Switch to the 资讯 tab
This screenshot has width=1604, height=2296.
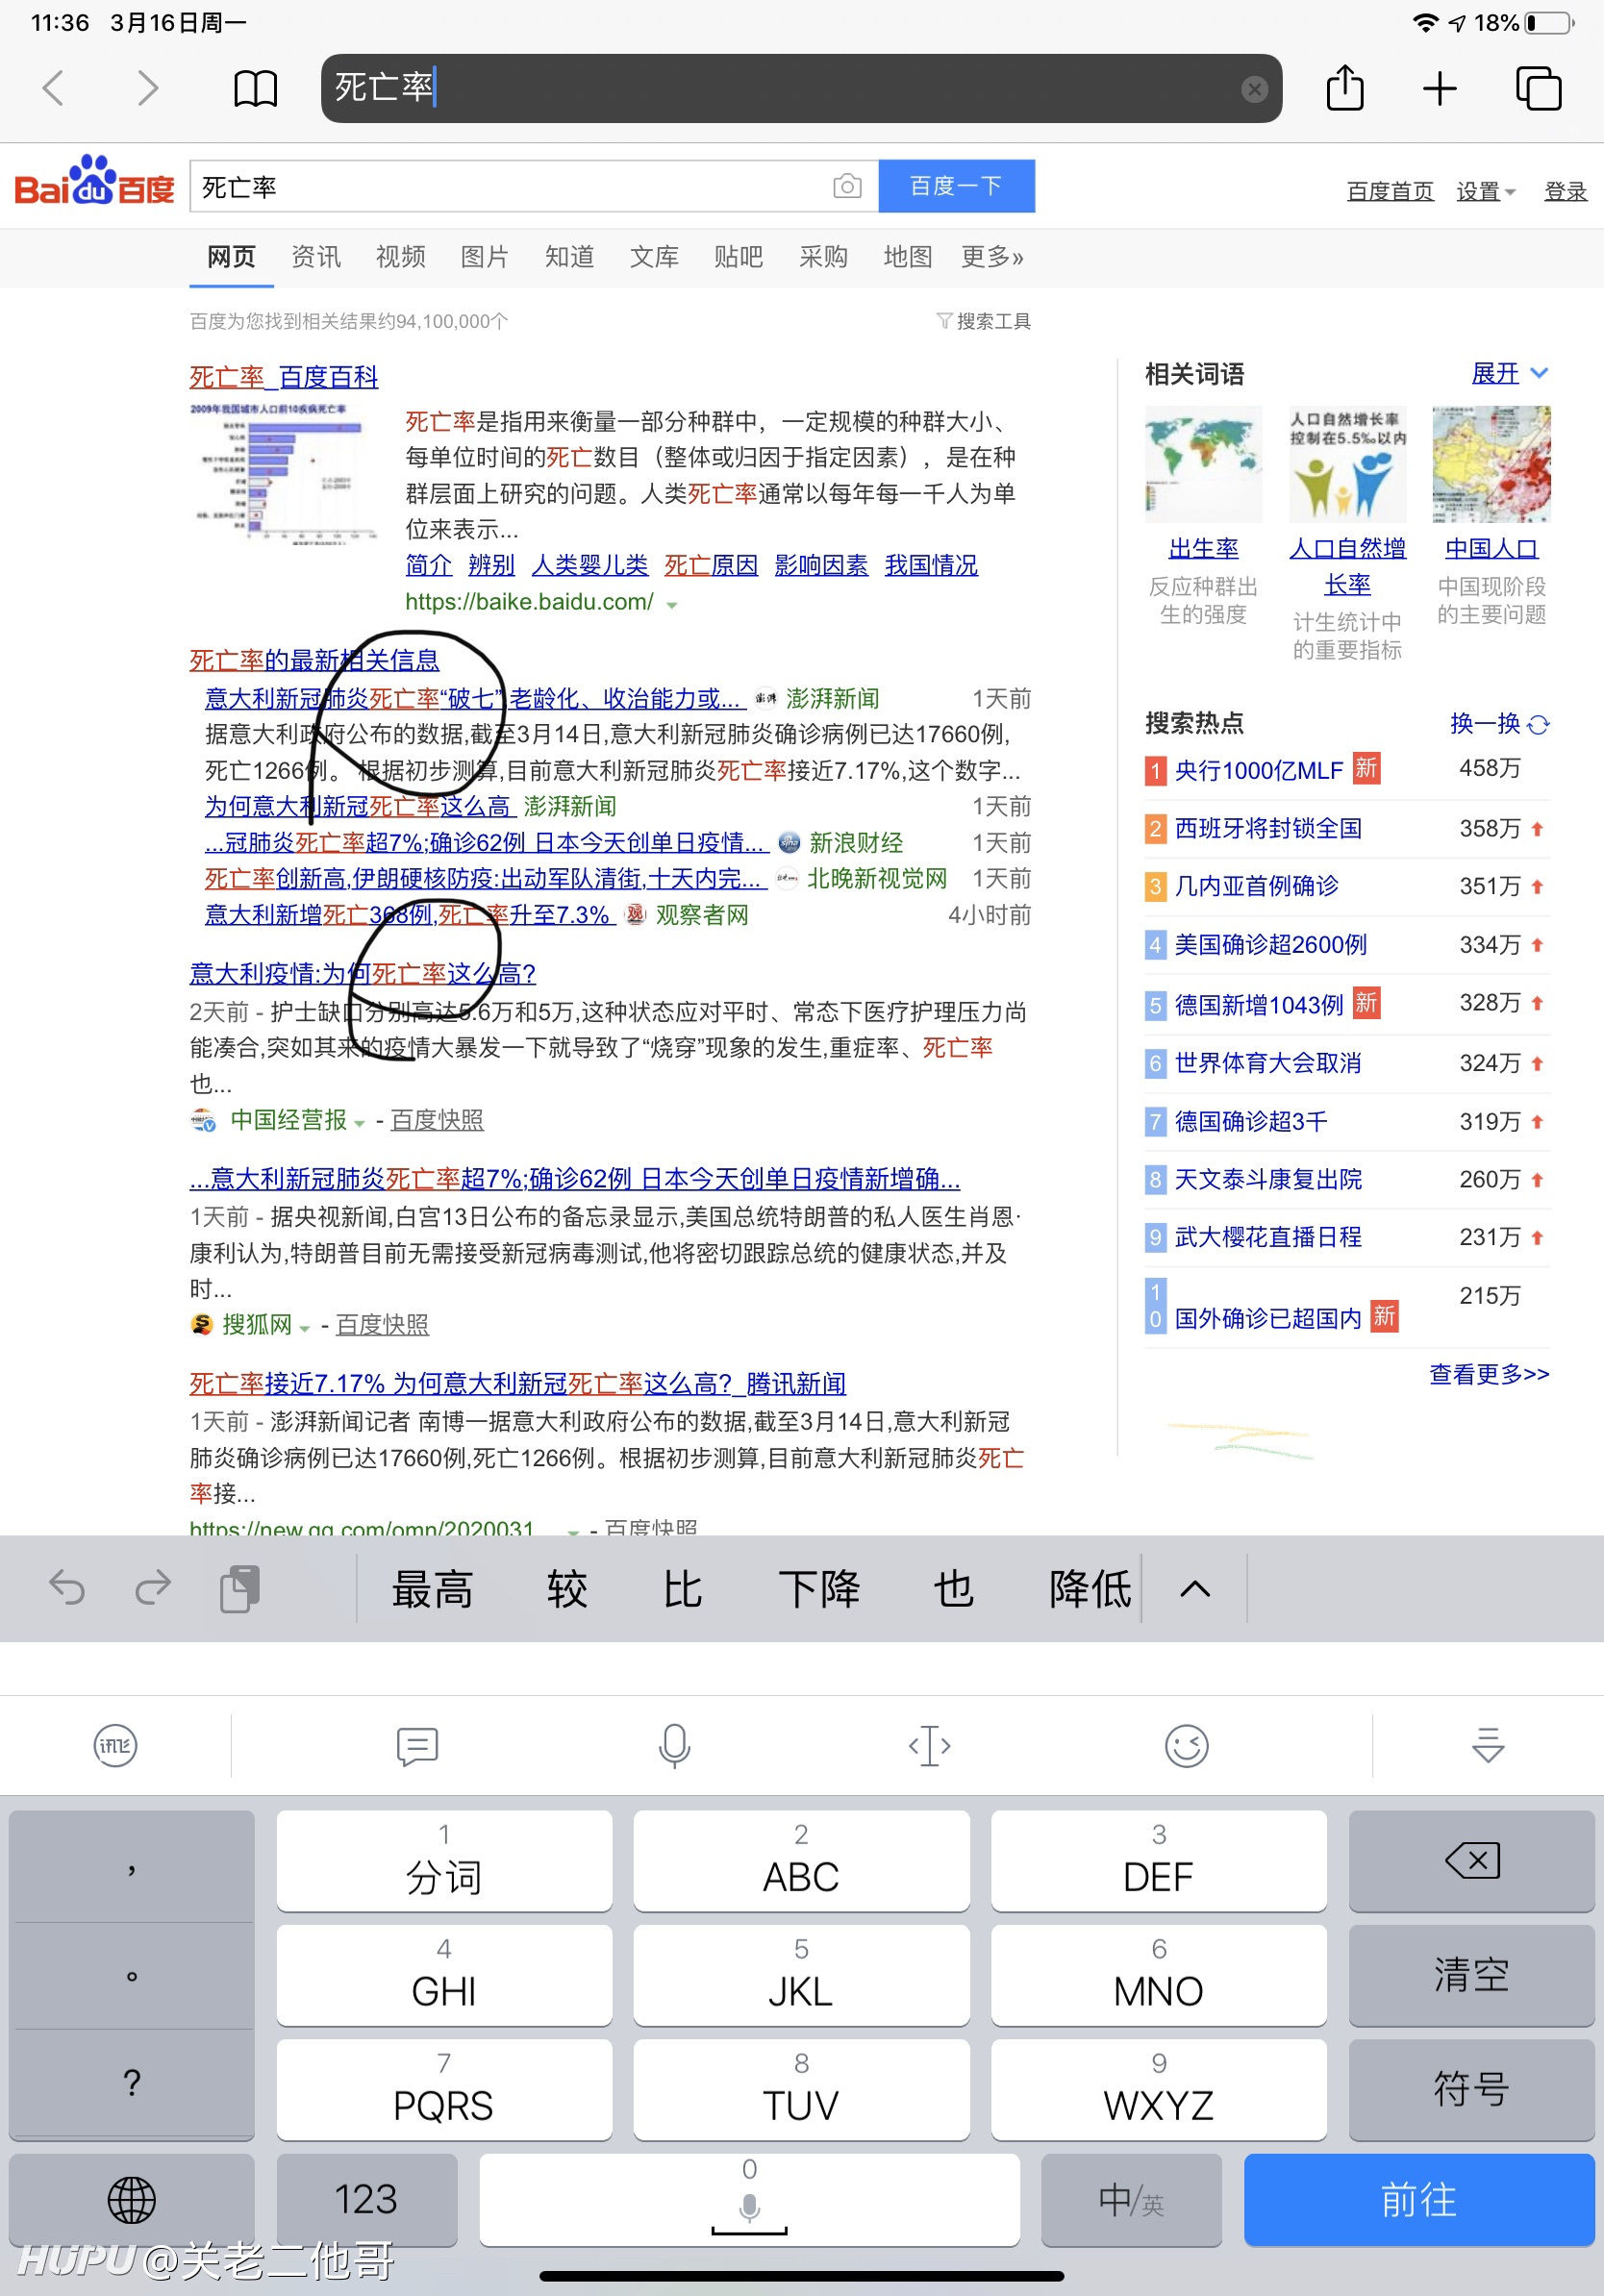316,257
